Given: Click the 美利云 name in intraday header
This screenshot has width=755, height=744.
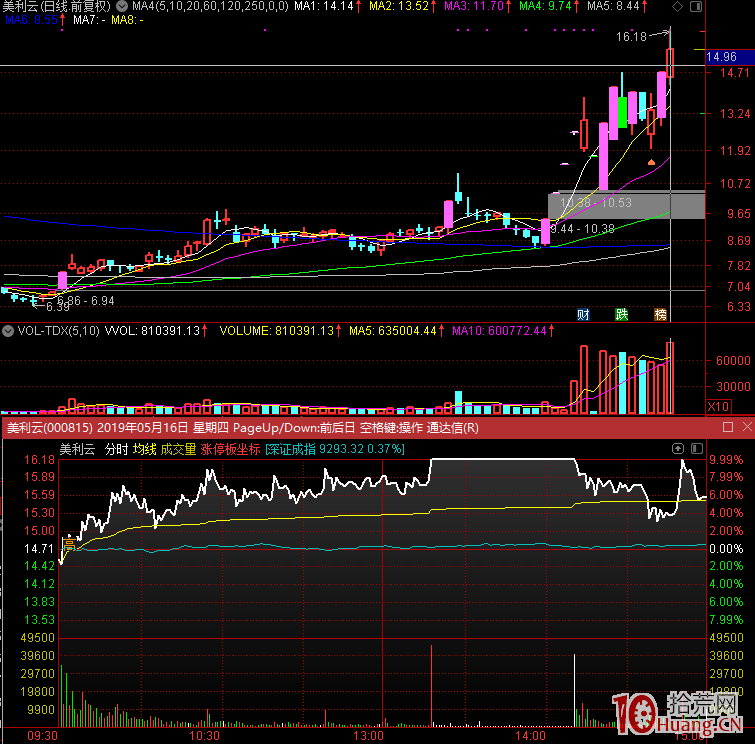Looking at the screenshot, I should click(77, 449).
